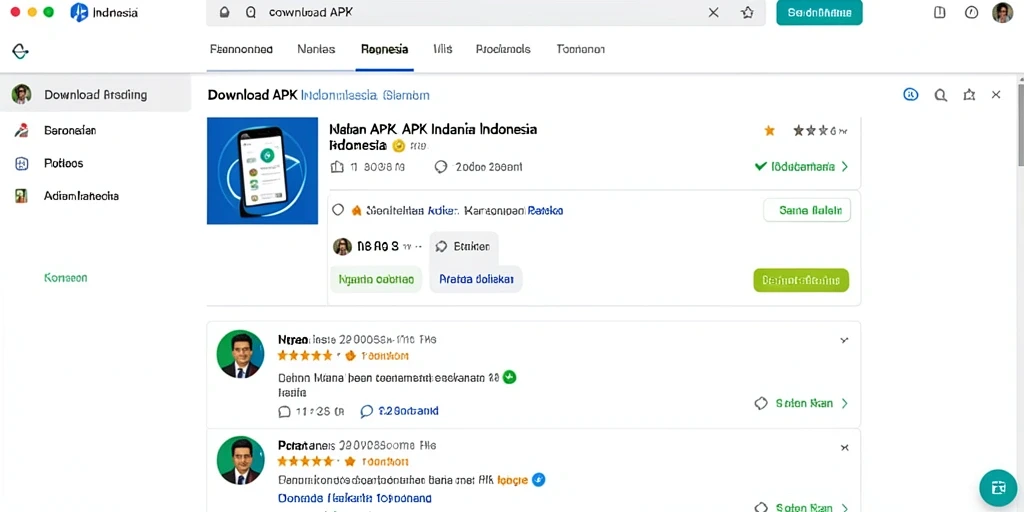
Task: Click the blue circular icon beside the header search
Action: click(x=910, y=95)
